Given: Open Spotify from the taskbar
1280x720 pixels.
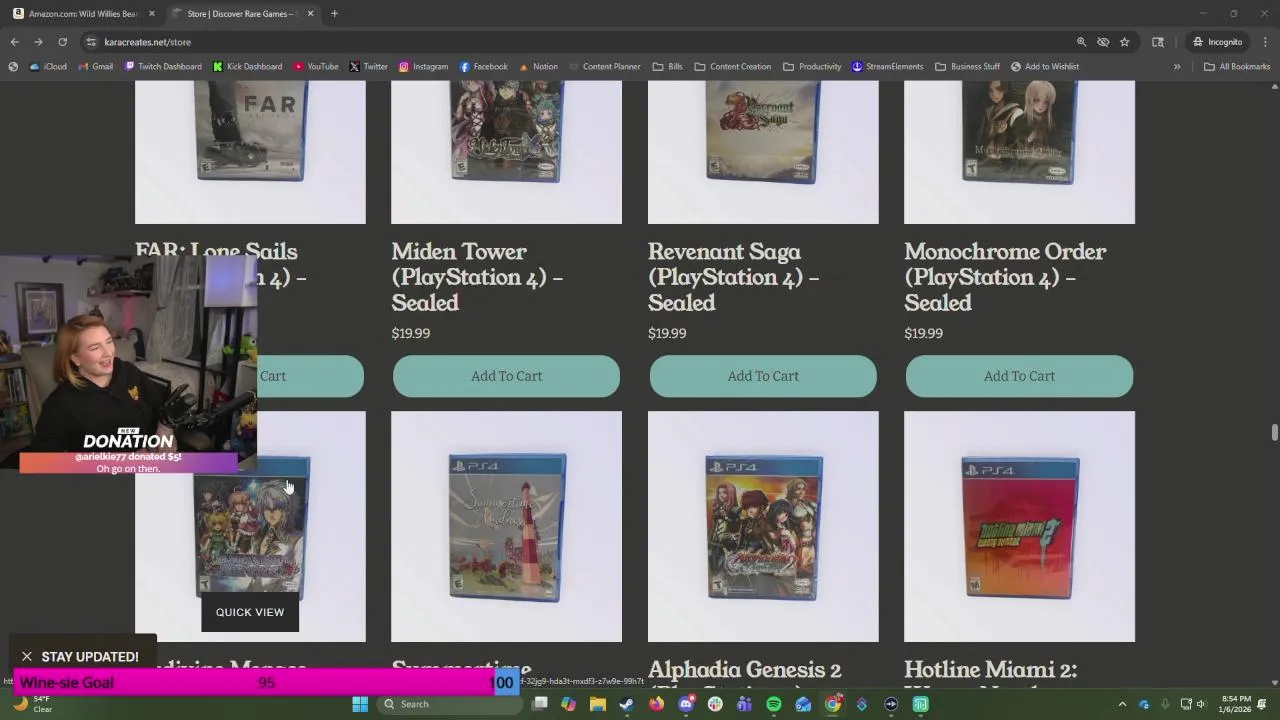Looking at the screenshot, I should pos(774,704).
